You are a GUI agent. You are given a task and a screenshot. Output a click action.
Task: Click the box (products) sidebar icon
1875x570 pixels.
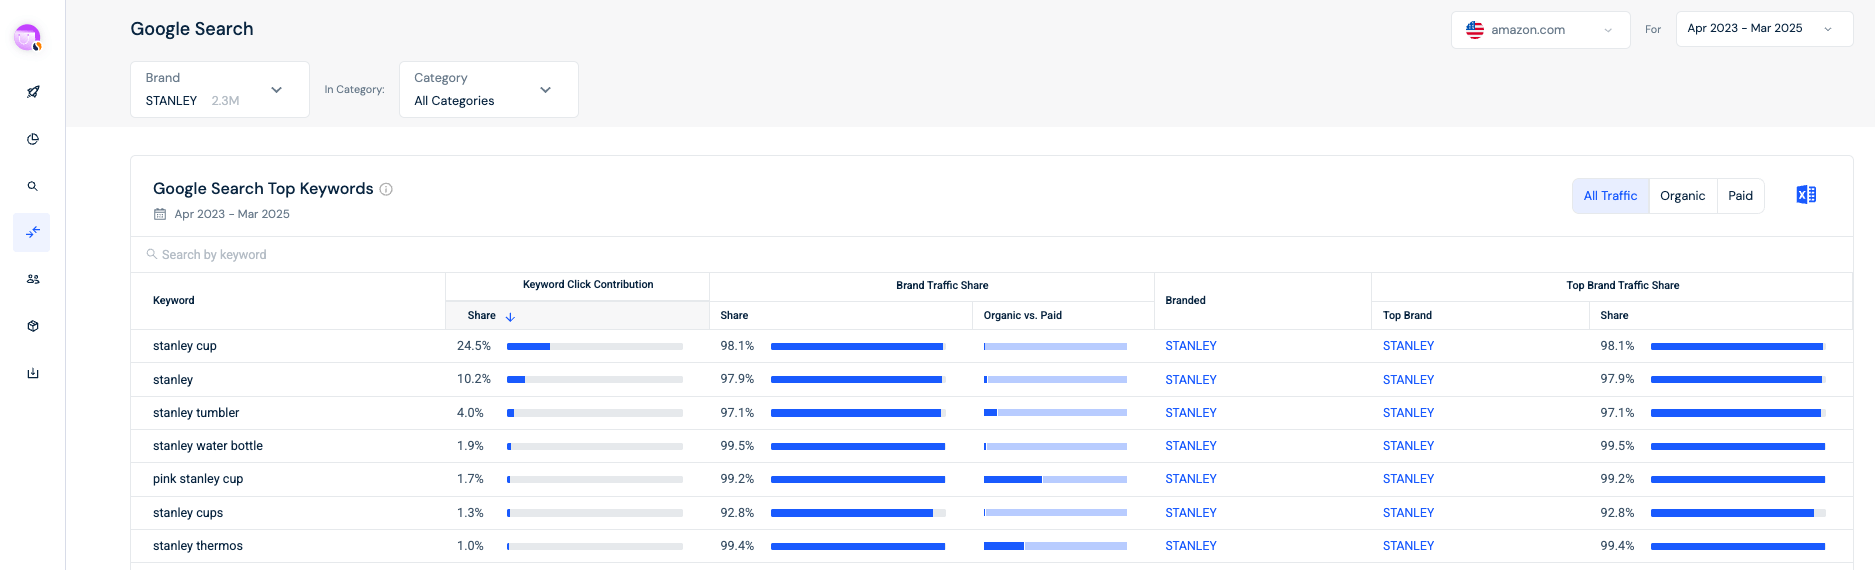click(33, 326)
